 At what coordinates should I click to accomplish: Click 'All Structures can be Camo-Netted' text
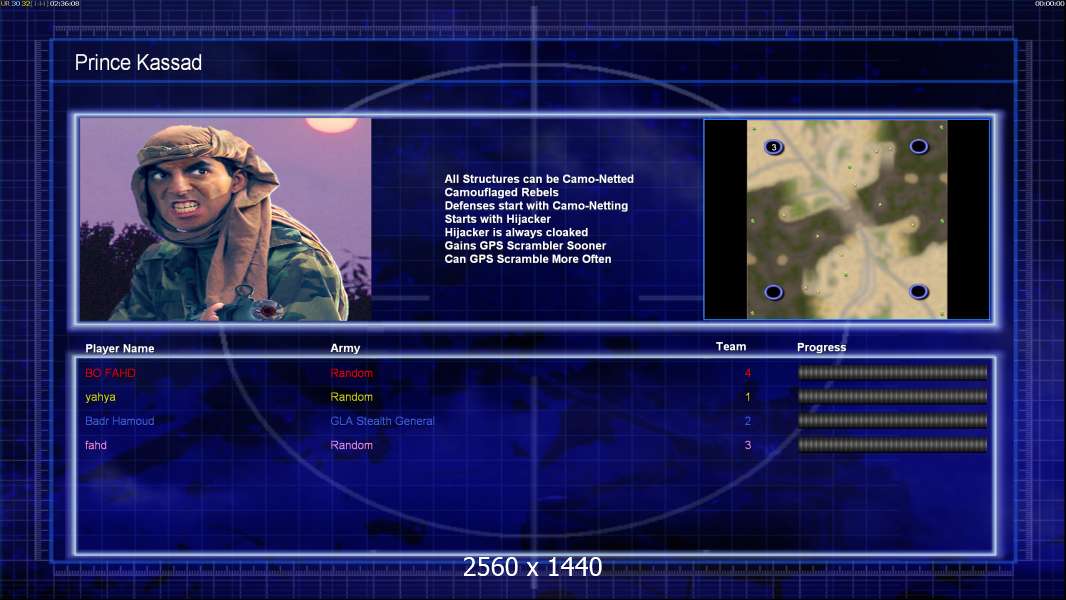539,179
